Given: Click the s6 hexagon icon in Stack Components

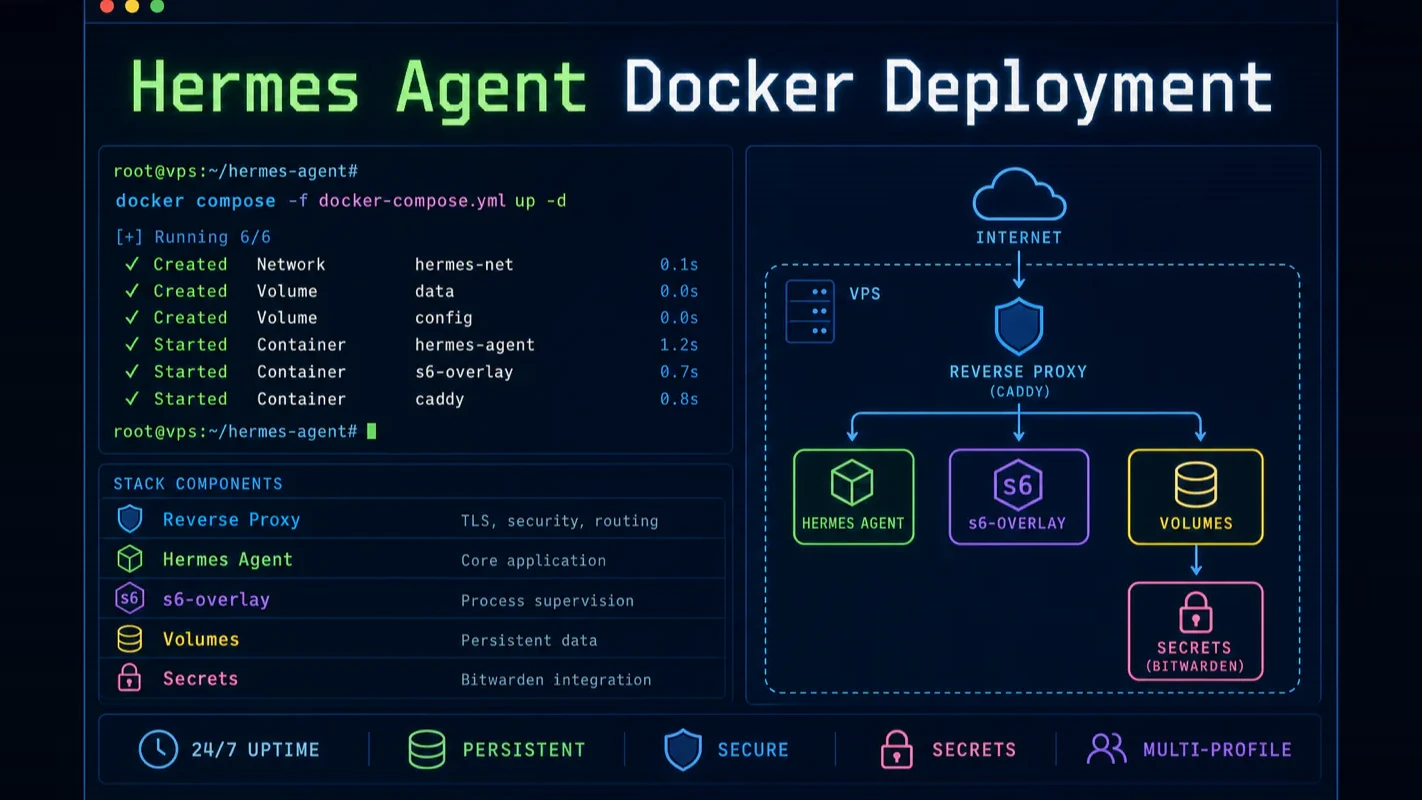Looking at the screenshot, I should [130, 599].
